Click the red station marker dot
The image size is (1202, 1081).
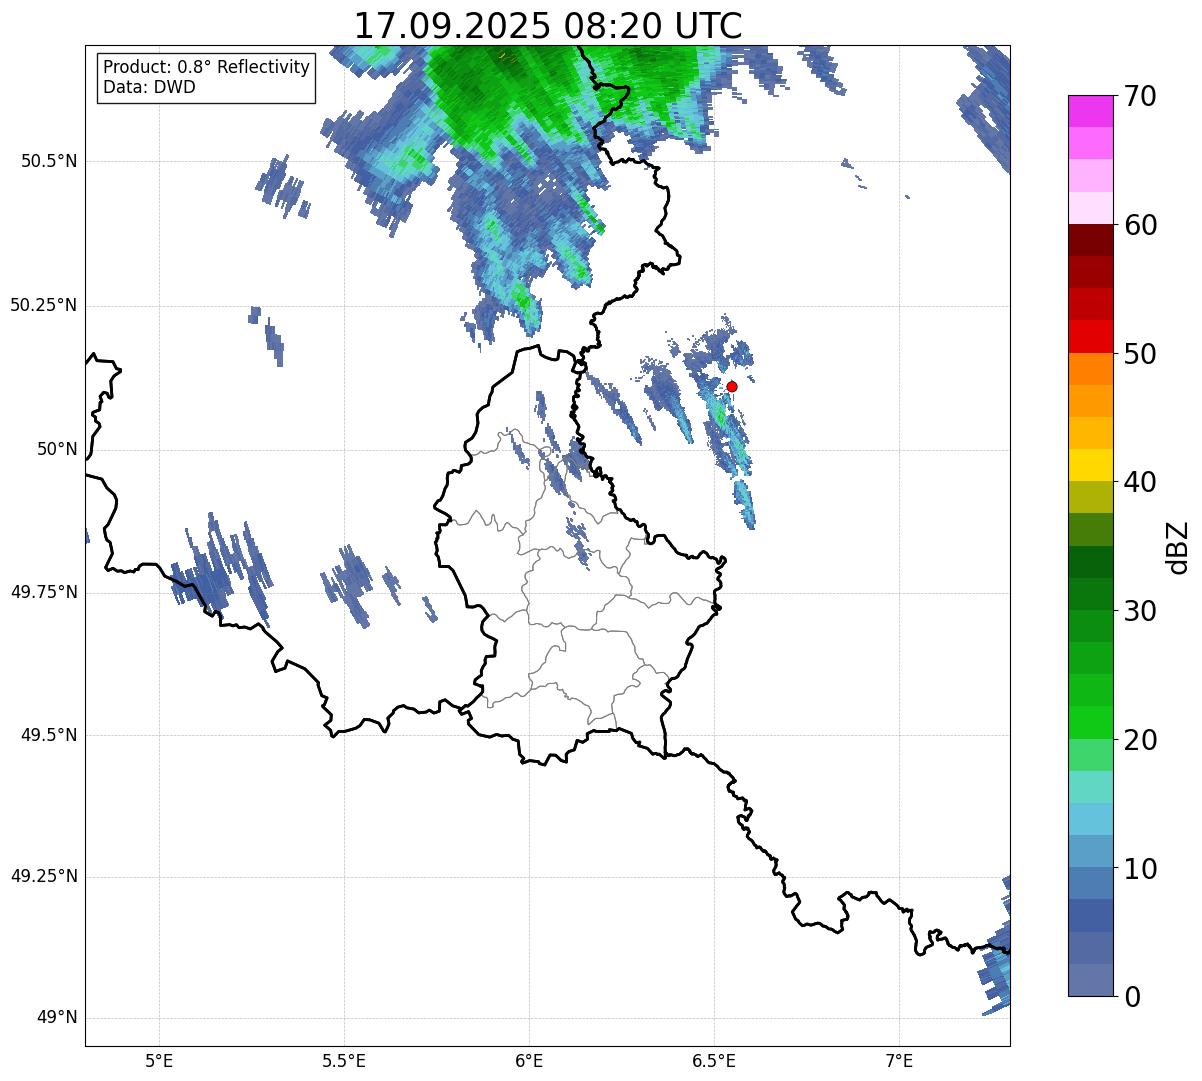pyautogui.click(x=732, y=386)
